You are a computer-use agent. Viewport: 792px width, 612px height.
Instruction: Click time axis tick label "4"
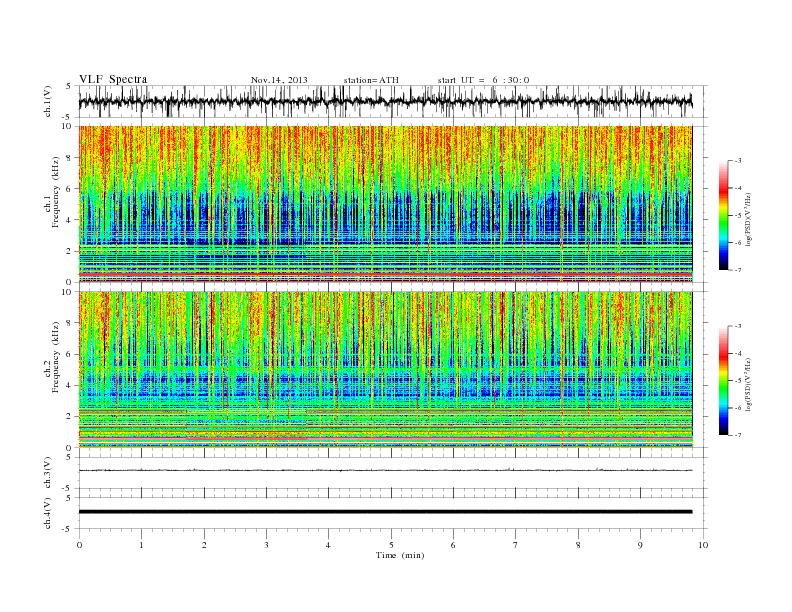pyautogui.click(x=329, y=545)
